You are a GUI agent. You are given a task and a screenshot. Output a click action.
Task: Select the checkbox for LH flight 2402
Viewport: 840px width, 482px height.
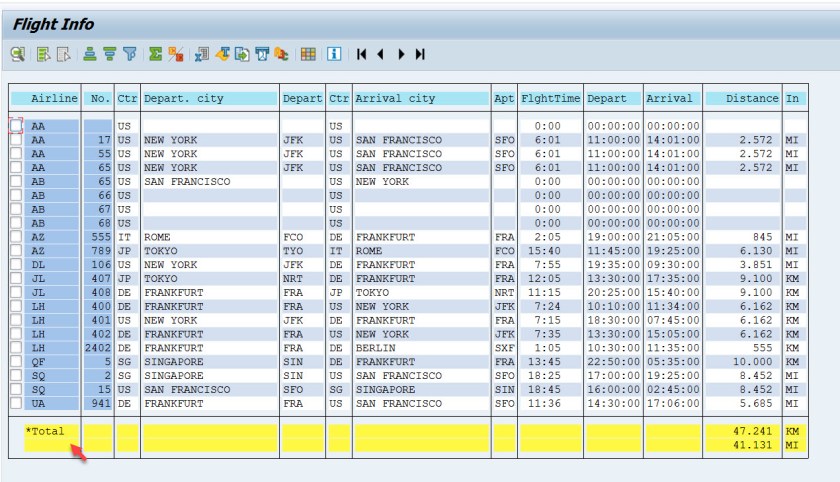[16, 349]
